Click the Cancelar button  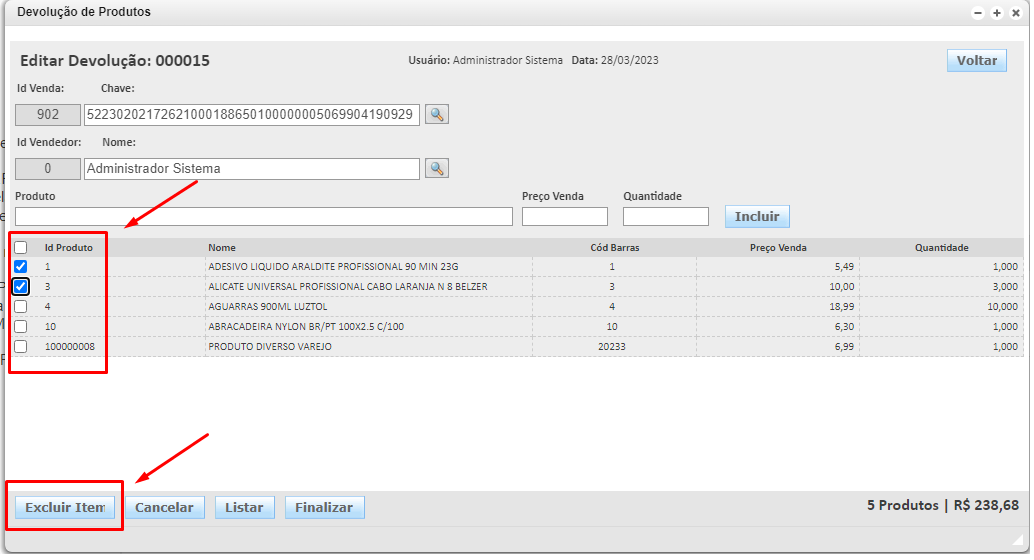coord(164,507)
